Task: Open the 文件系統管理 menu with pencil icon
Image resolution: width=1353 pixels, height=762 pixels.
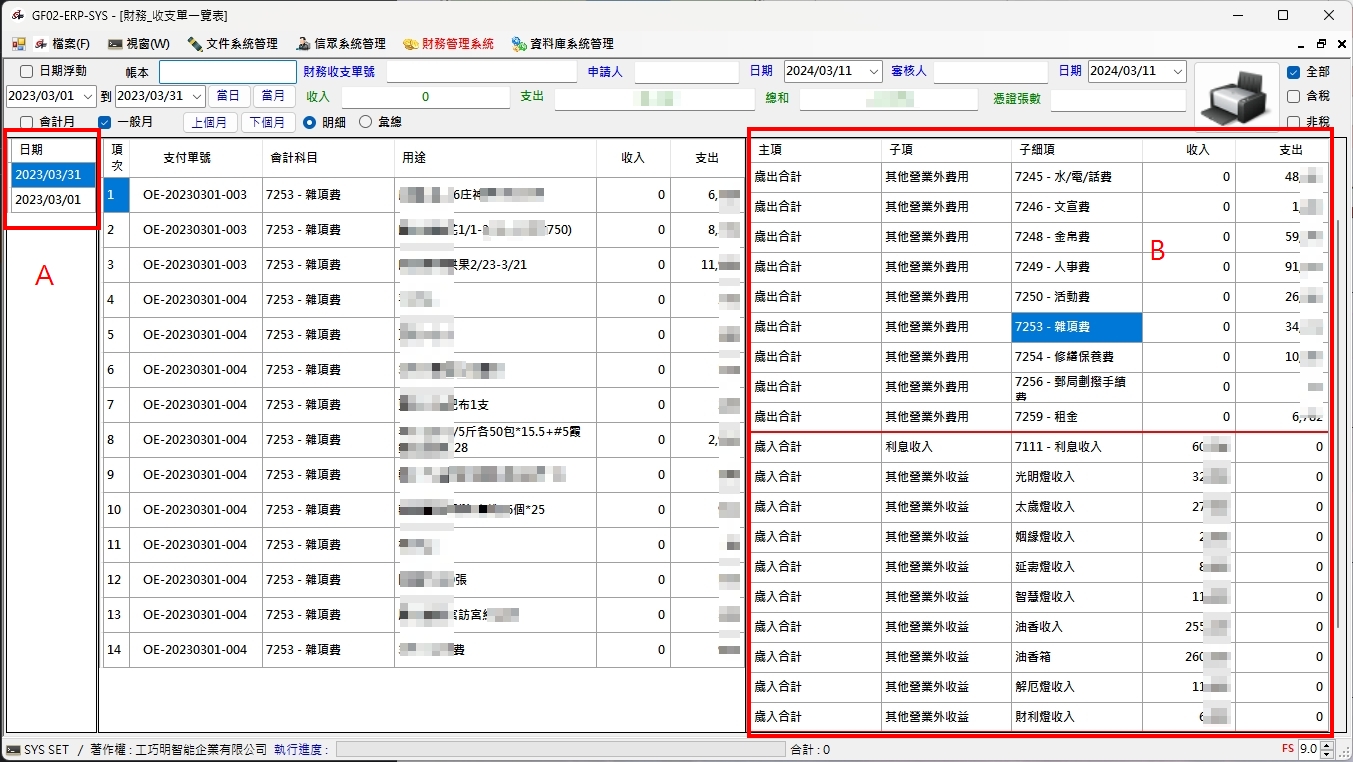Action: [x=232, y=44]
